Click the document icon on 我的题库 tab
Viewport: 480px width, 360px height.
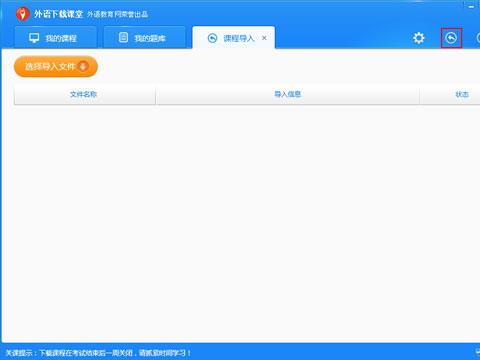[x=123, y=37]
